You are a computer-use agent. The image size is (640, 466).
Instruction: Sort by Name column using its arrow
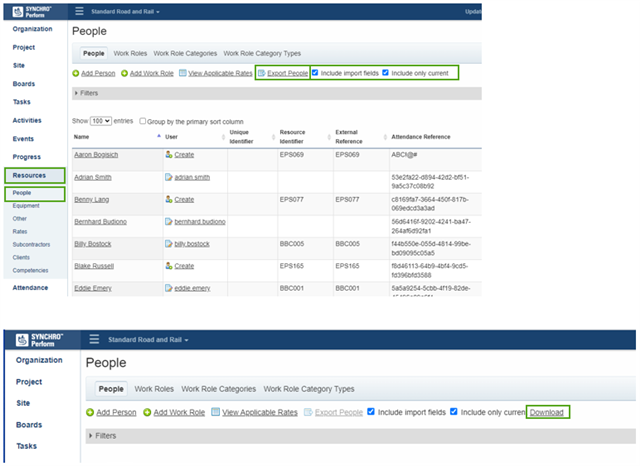[159, 136]
